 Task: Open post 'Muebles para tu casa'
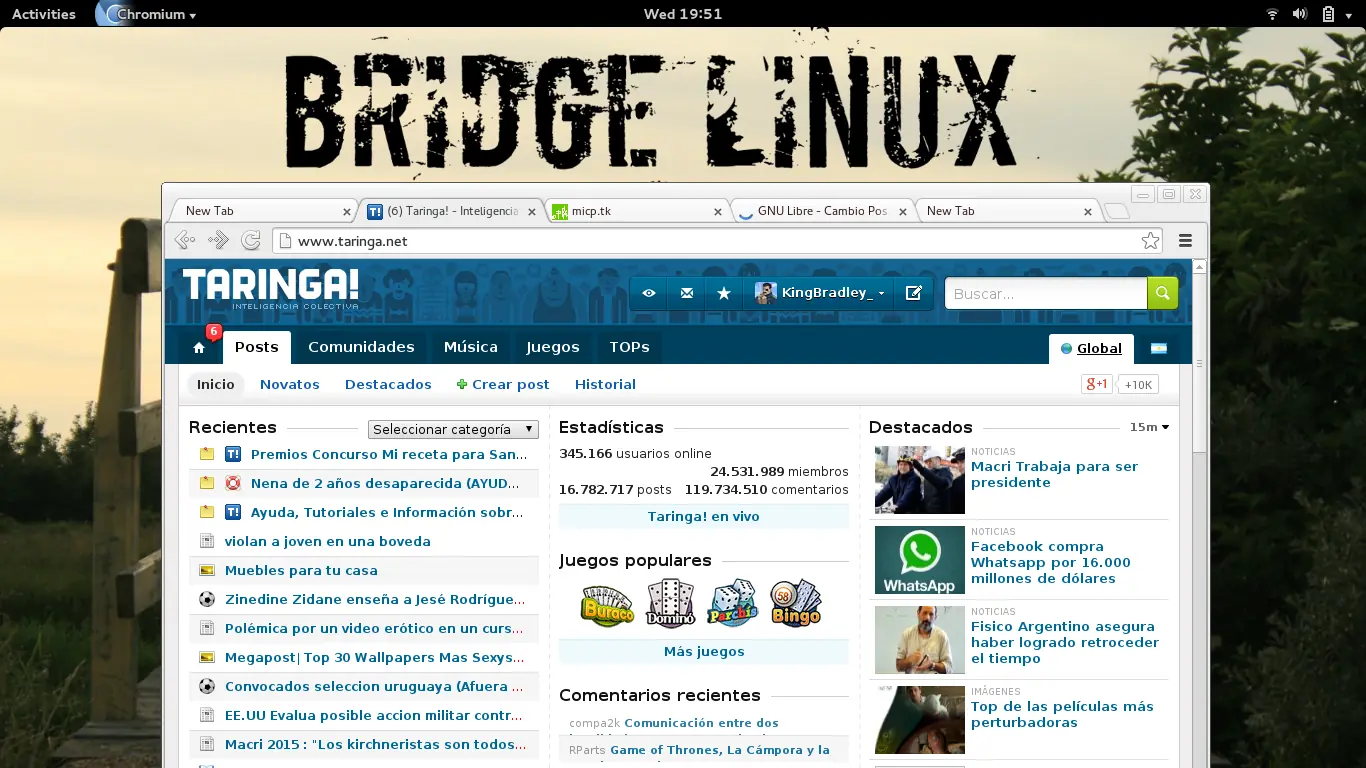coord(301,570)
